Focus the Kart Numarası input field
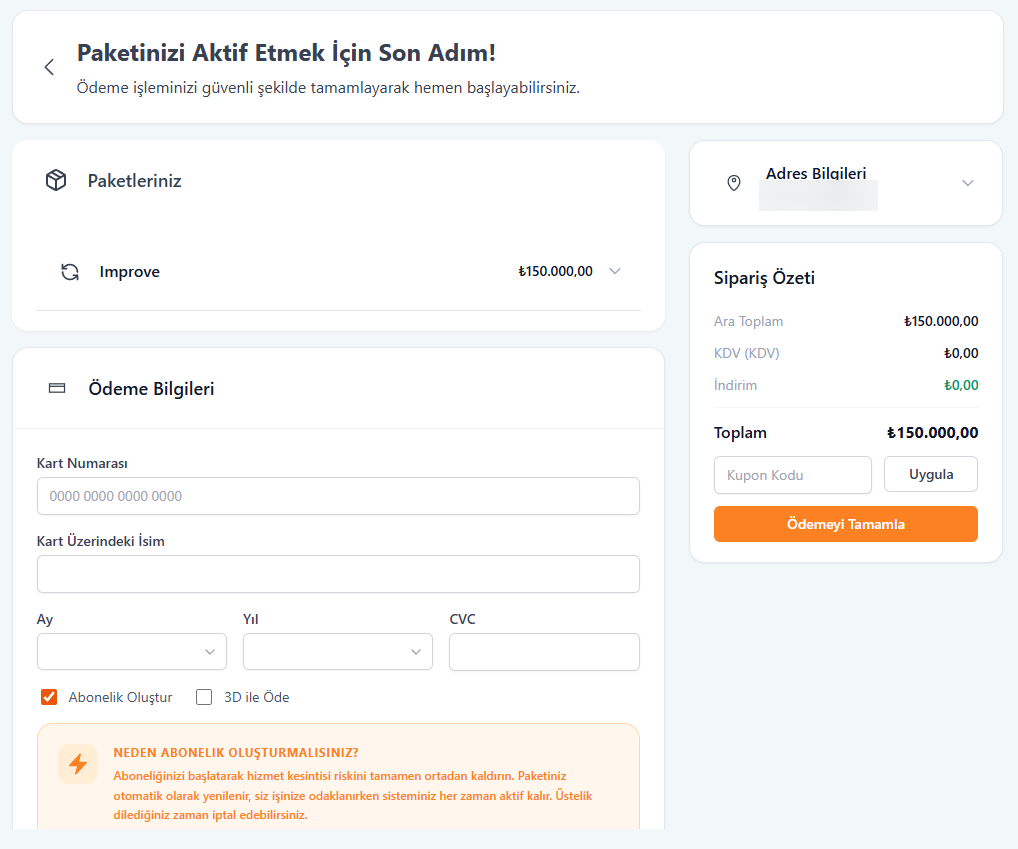The width and height of the screenshot is (1018, 849). click(x=338, y=496)
